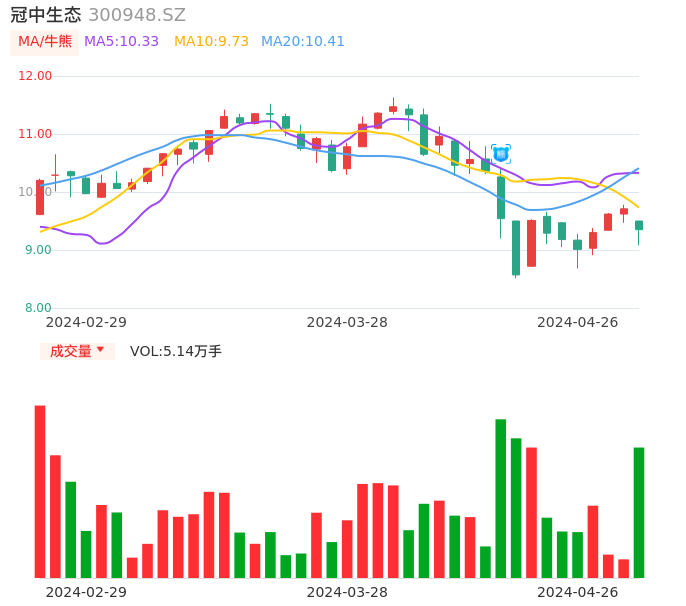Click the stock name 冠中生态
The image size is (686, 606).
pyautogui.click(x=46, y=15)
